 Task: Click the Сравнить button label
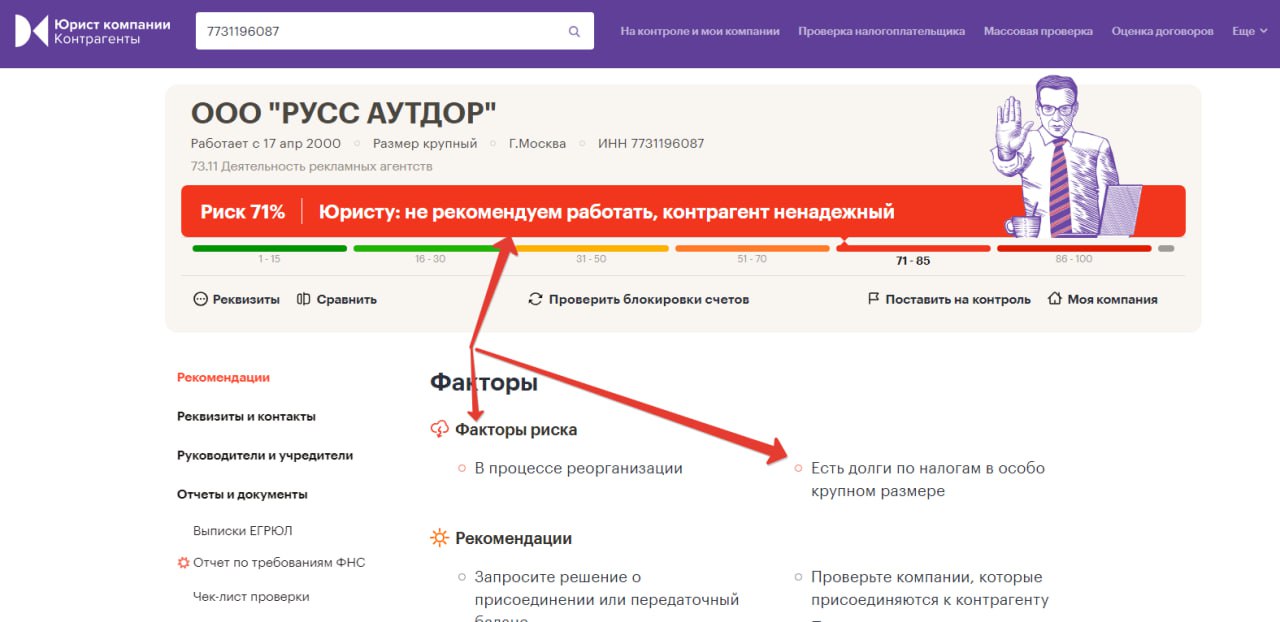pos(346,299)
